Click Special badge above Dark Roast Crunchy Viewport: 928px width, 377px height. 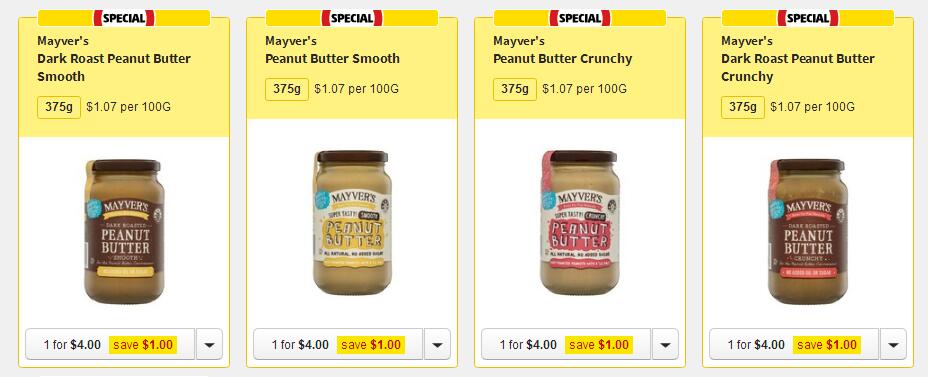808,18
